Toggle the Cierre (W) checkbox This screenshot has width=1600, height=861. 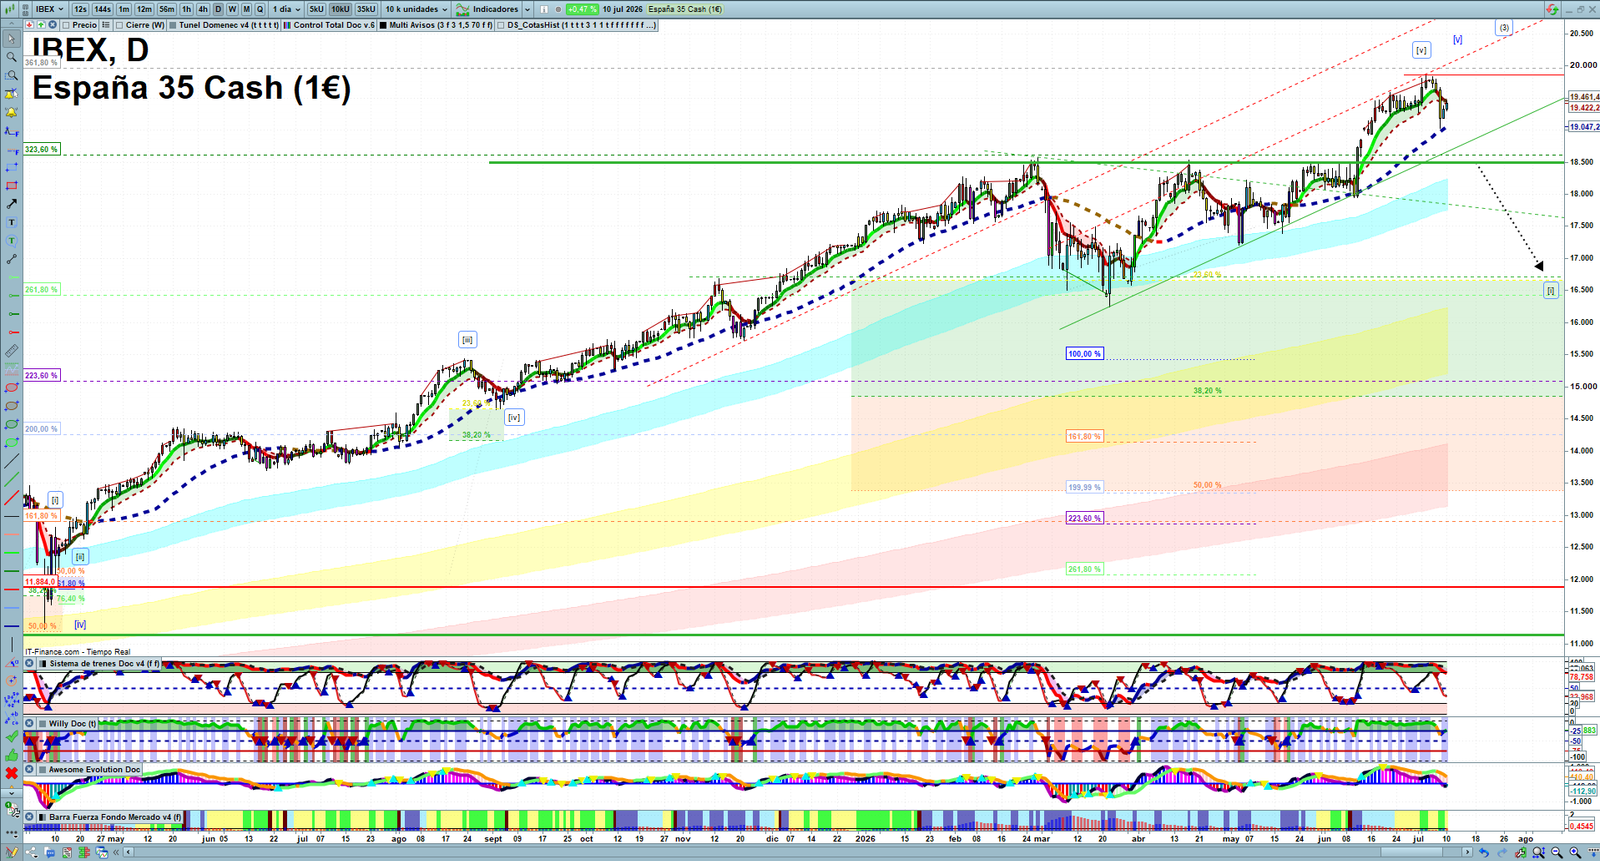click(120, 25)
